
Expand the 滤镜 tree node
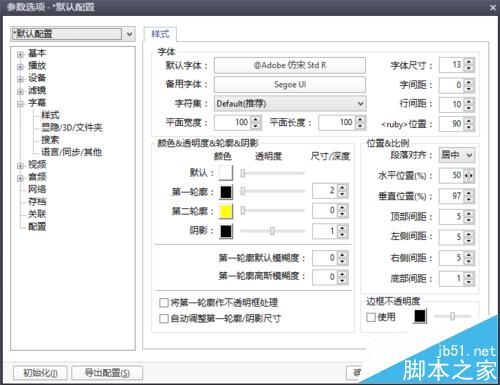point(20,91)
